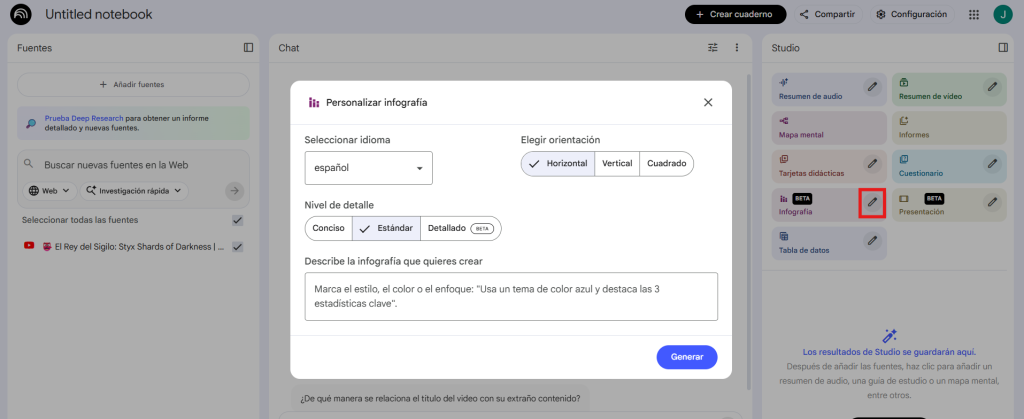This screenshot has height=419, width=1024.
Task: Click the YouTube icon of the source
Action: (x=29, y=246)
